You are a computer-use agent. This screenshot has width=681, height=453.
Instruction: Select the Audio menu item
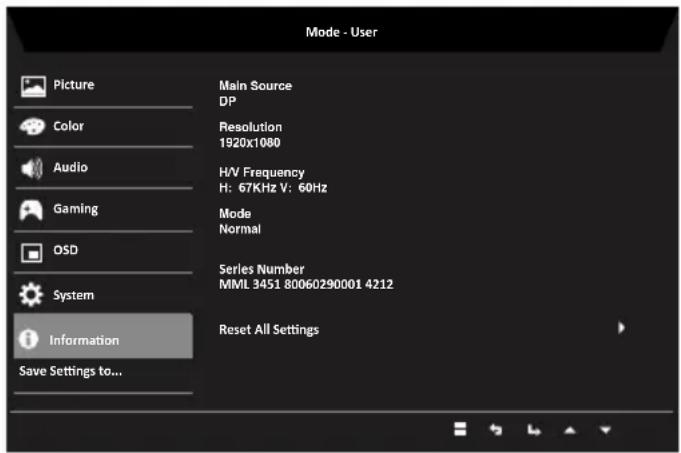point(103,168)
